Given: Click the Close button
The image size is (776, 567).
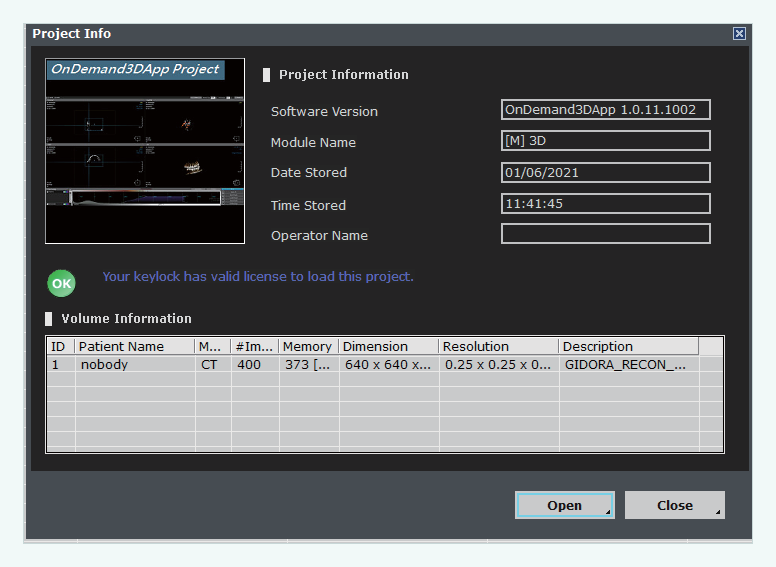Looking at the screenshot, I should pos(675,505).
